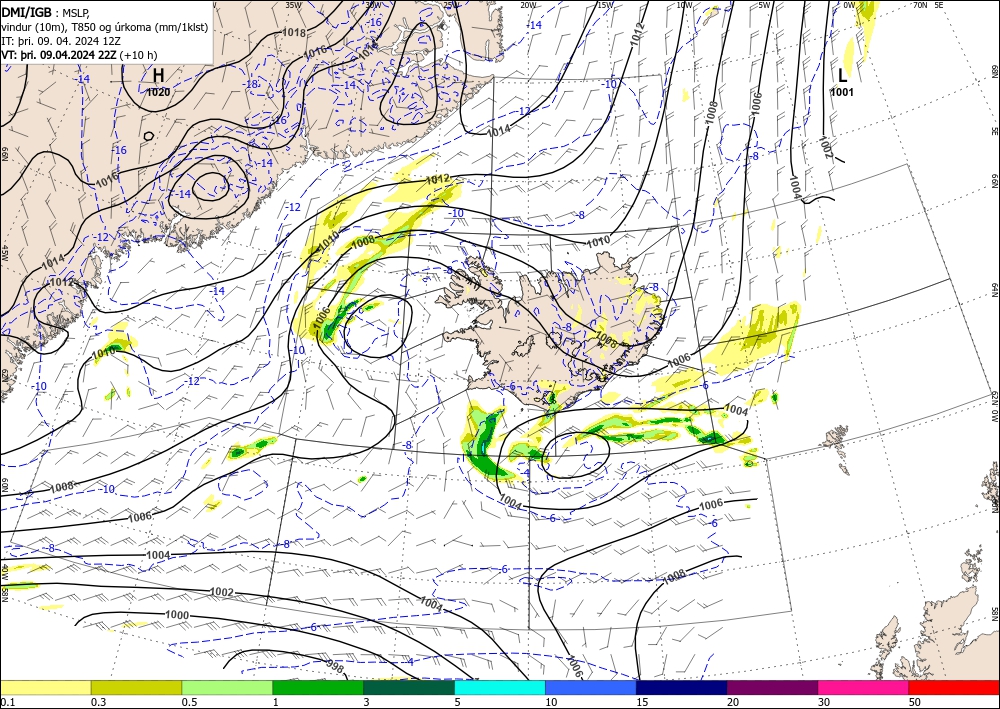This screenshot has width=1000, height=709.
Task: Choose the navy 15–20 legend swatch
Action: pos(682,687)
